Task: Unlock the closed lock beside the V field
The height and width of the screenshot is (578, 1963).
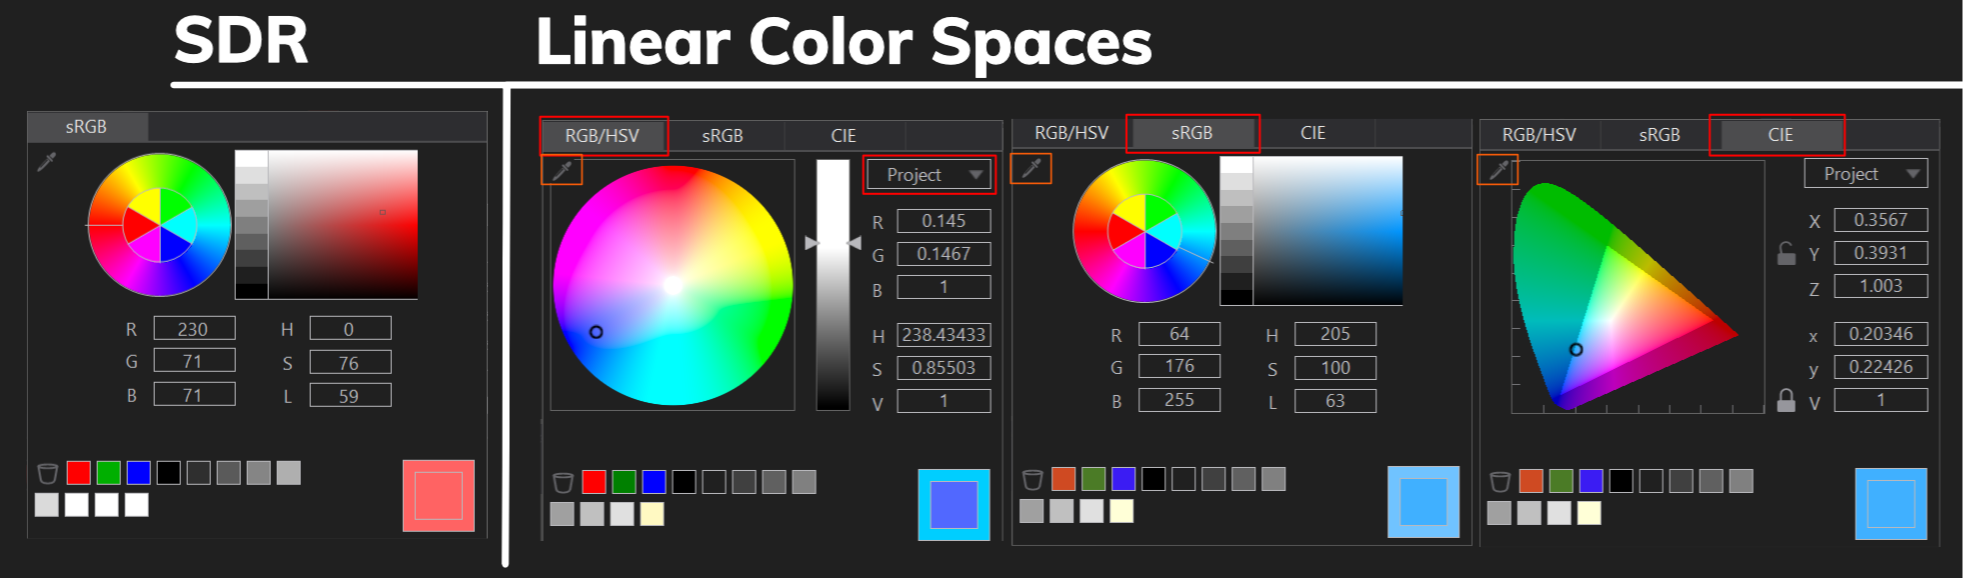Action: (x=1786, y=401)
